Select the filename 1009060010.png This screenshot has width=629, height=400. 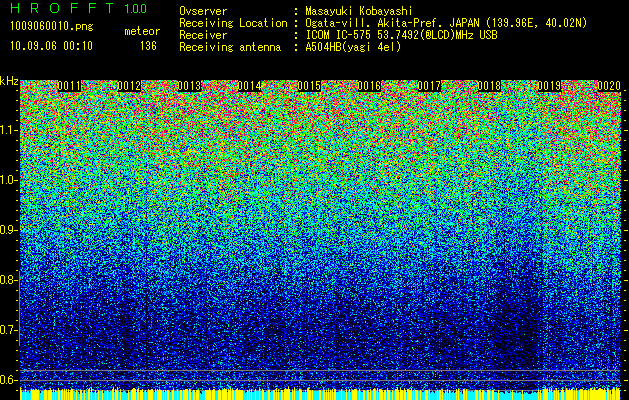point(52,26)
